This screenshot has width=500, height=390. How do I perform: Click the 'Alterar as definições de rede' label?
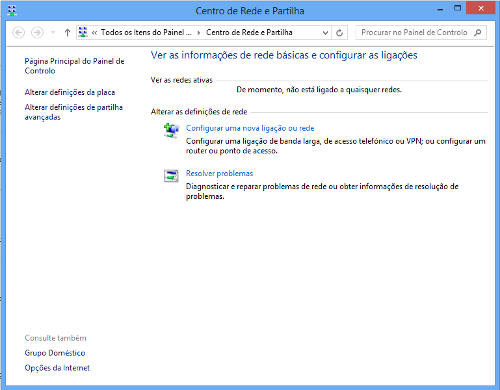point(199,112)
